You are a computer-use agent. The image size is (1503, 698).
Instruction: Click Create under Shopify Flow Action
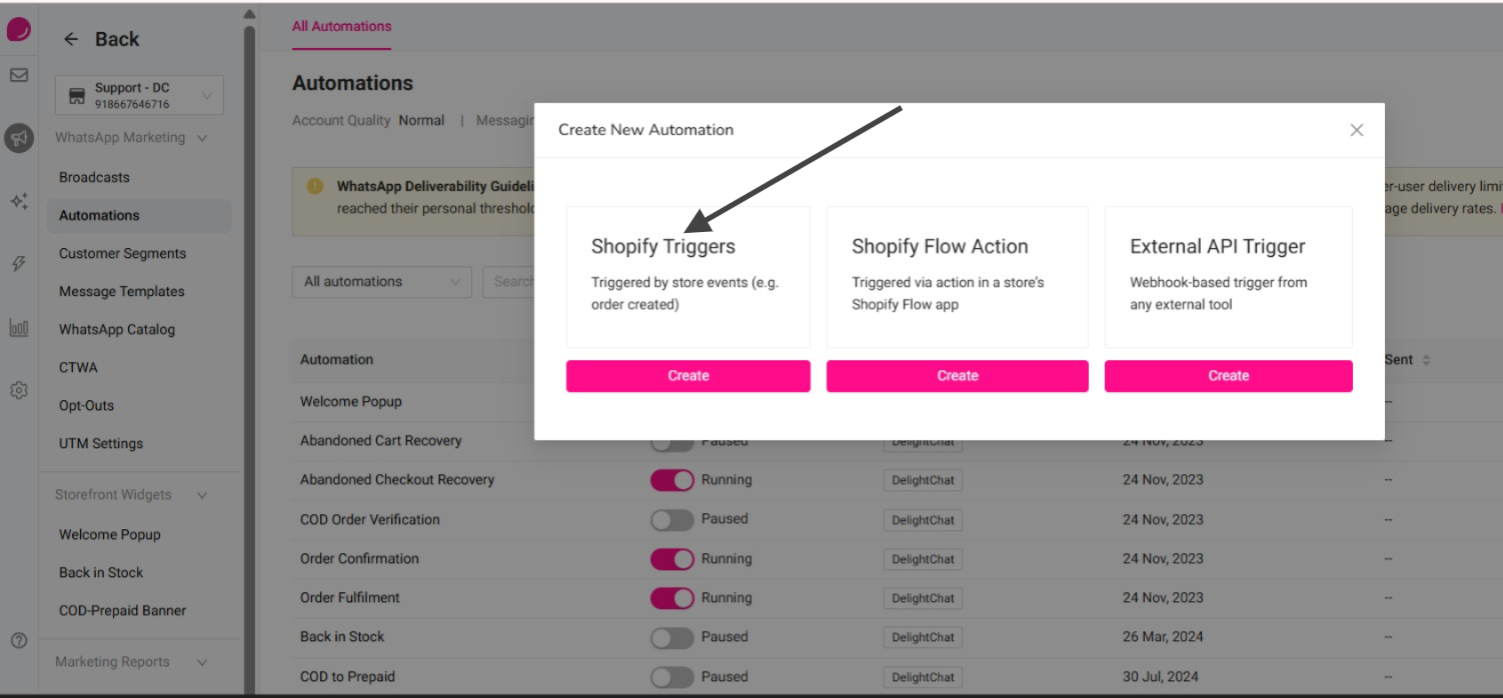(x=957, y=376)
